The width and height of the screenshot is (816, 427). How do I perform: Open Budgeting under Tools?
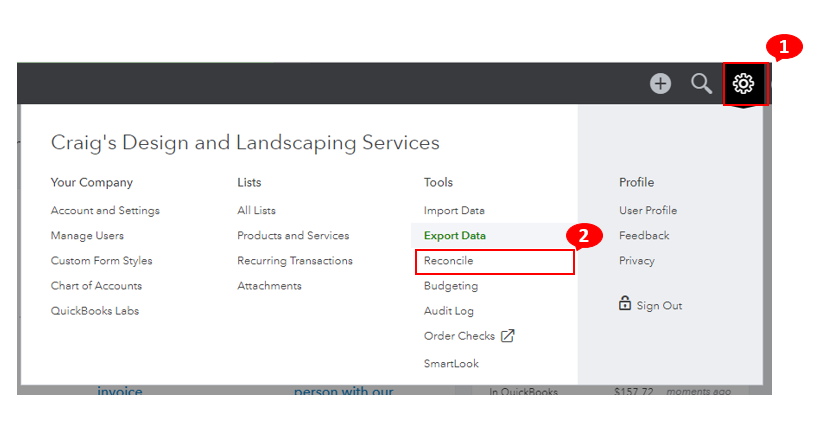pyautogui.click(x=451, y=286)
